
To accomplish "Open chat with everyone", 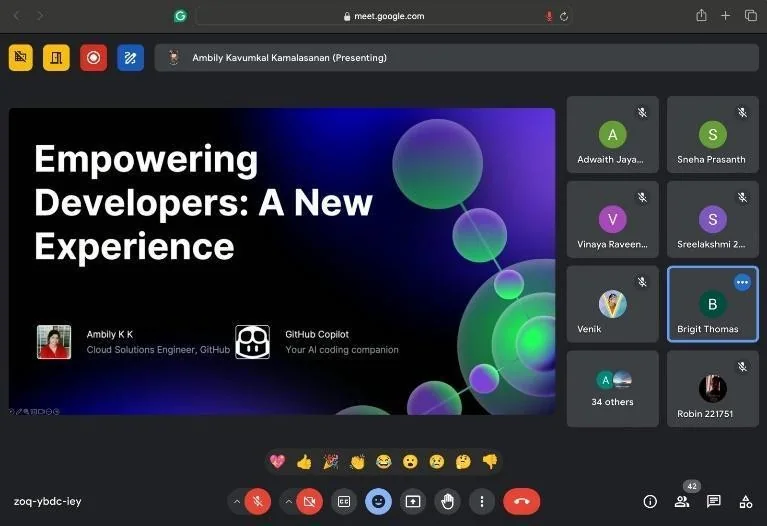I will click(x=714, y=502).
